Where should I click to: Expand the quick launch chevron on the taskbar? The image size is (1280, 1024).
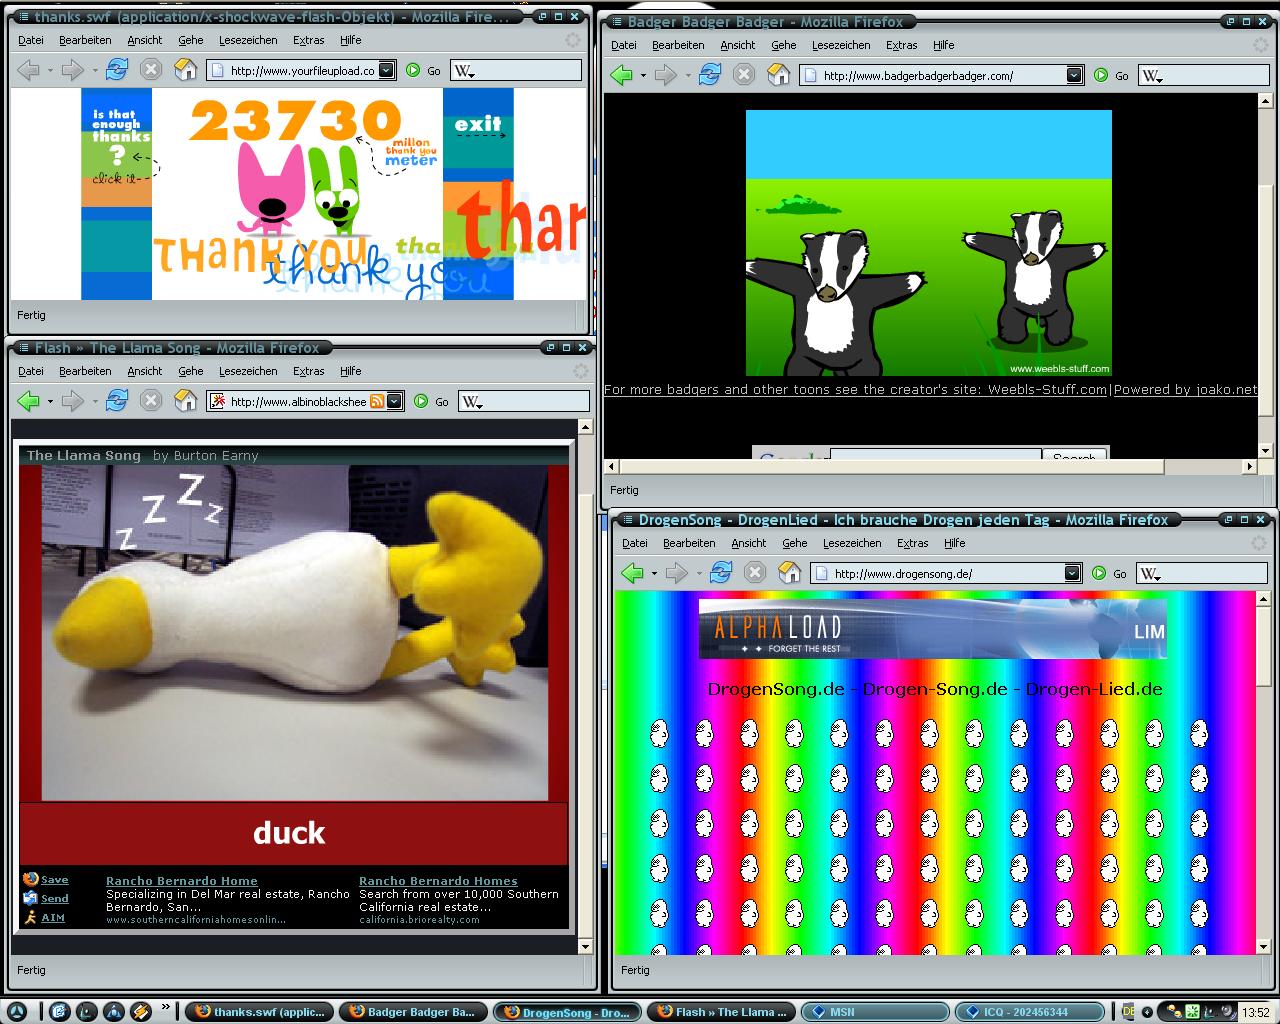165,1009
